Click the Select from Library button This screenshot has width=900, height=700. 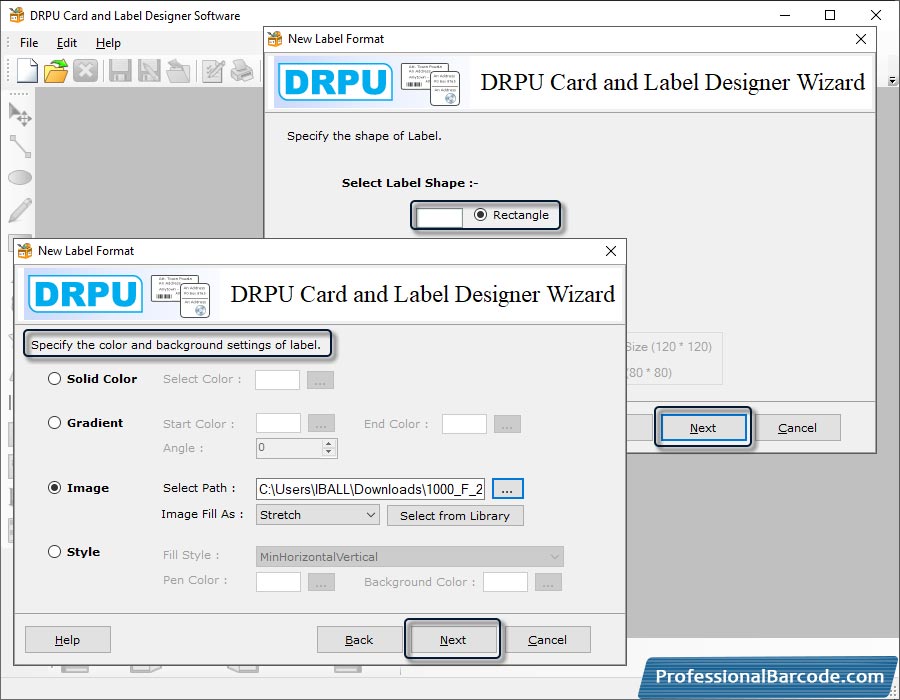(x=455, y=516)
